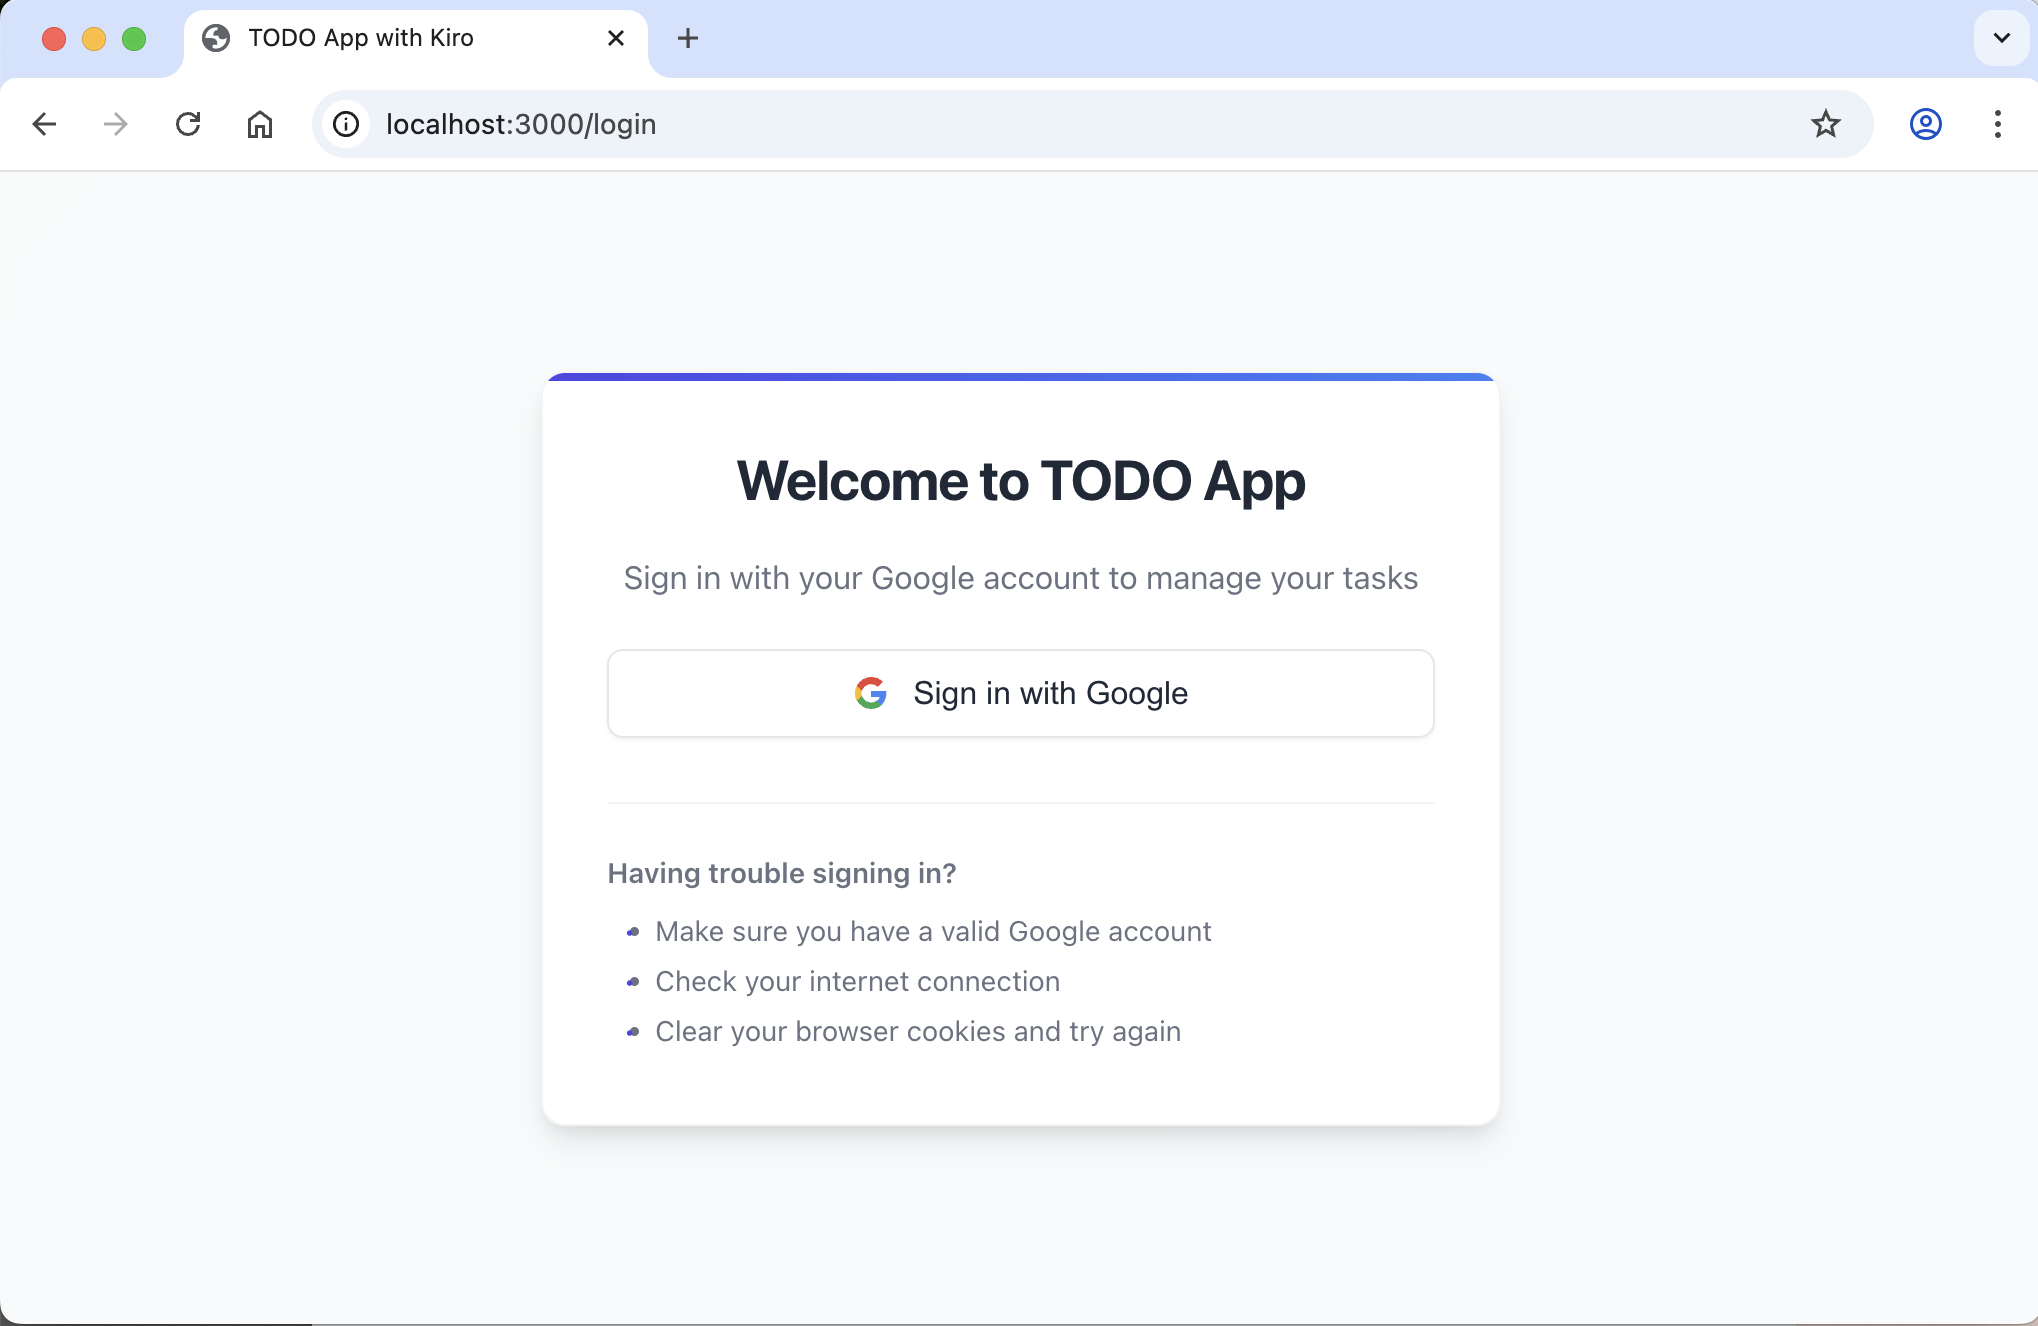This screenshot has width=2038, height=1326.
Task: Close the TODO App with Kiro tab
Action: (616, 38)
